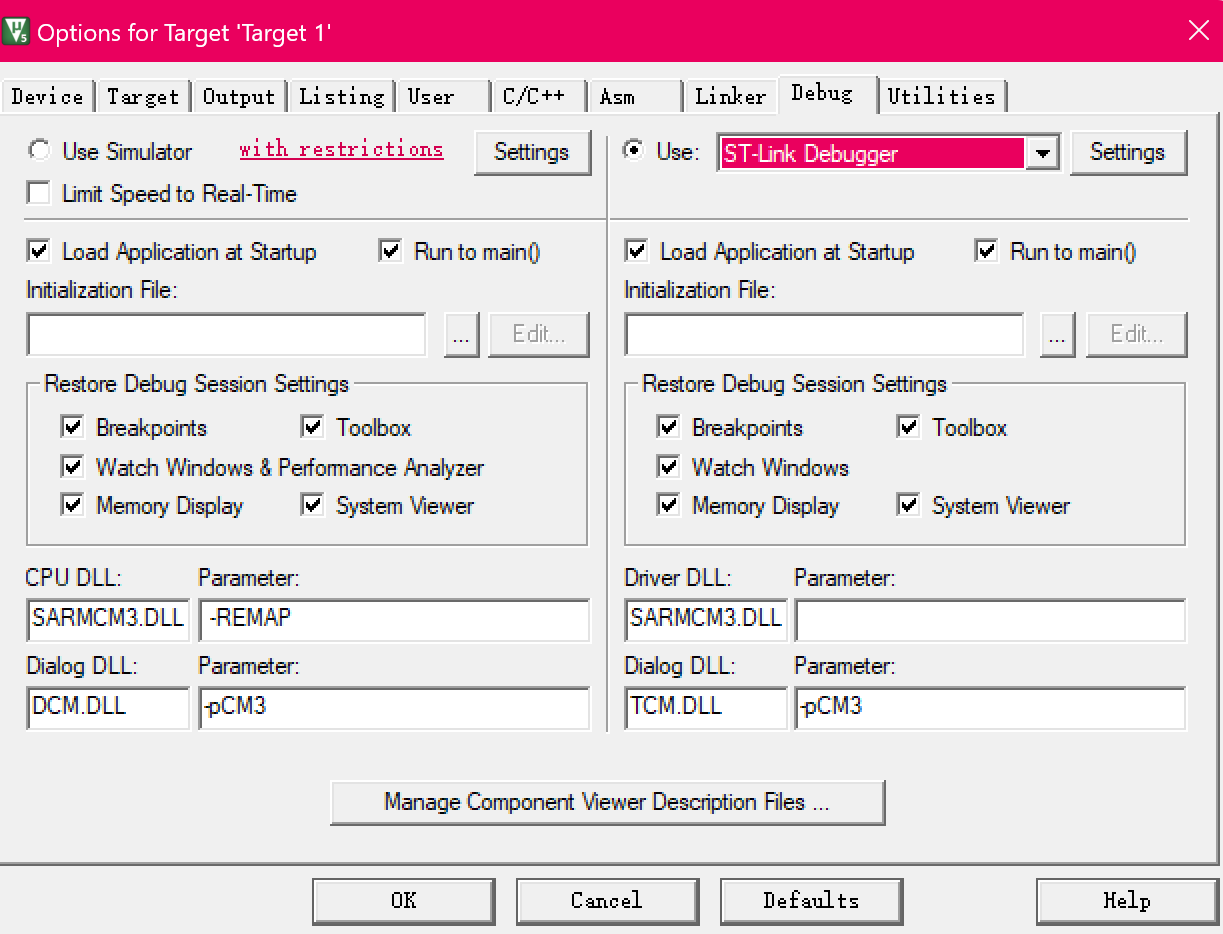Toggle debugger Memory Display checkbox
The height and width of the screenshot is (934, 1223).
pos(668,505)
